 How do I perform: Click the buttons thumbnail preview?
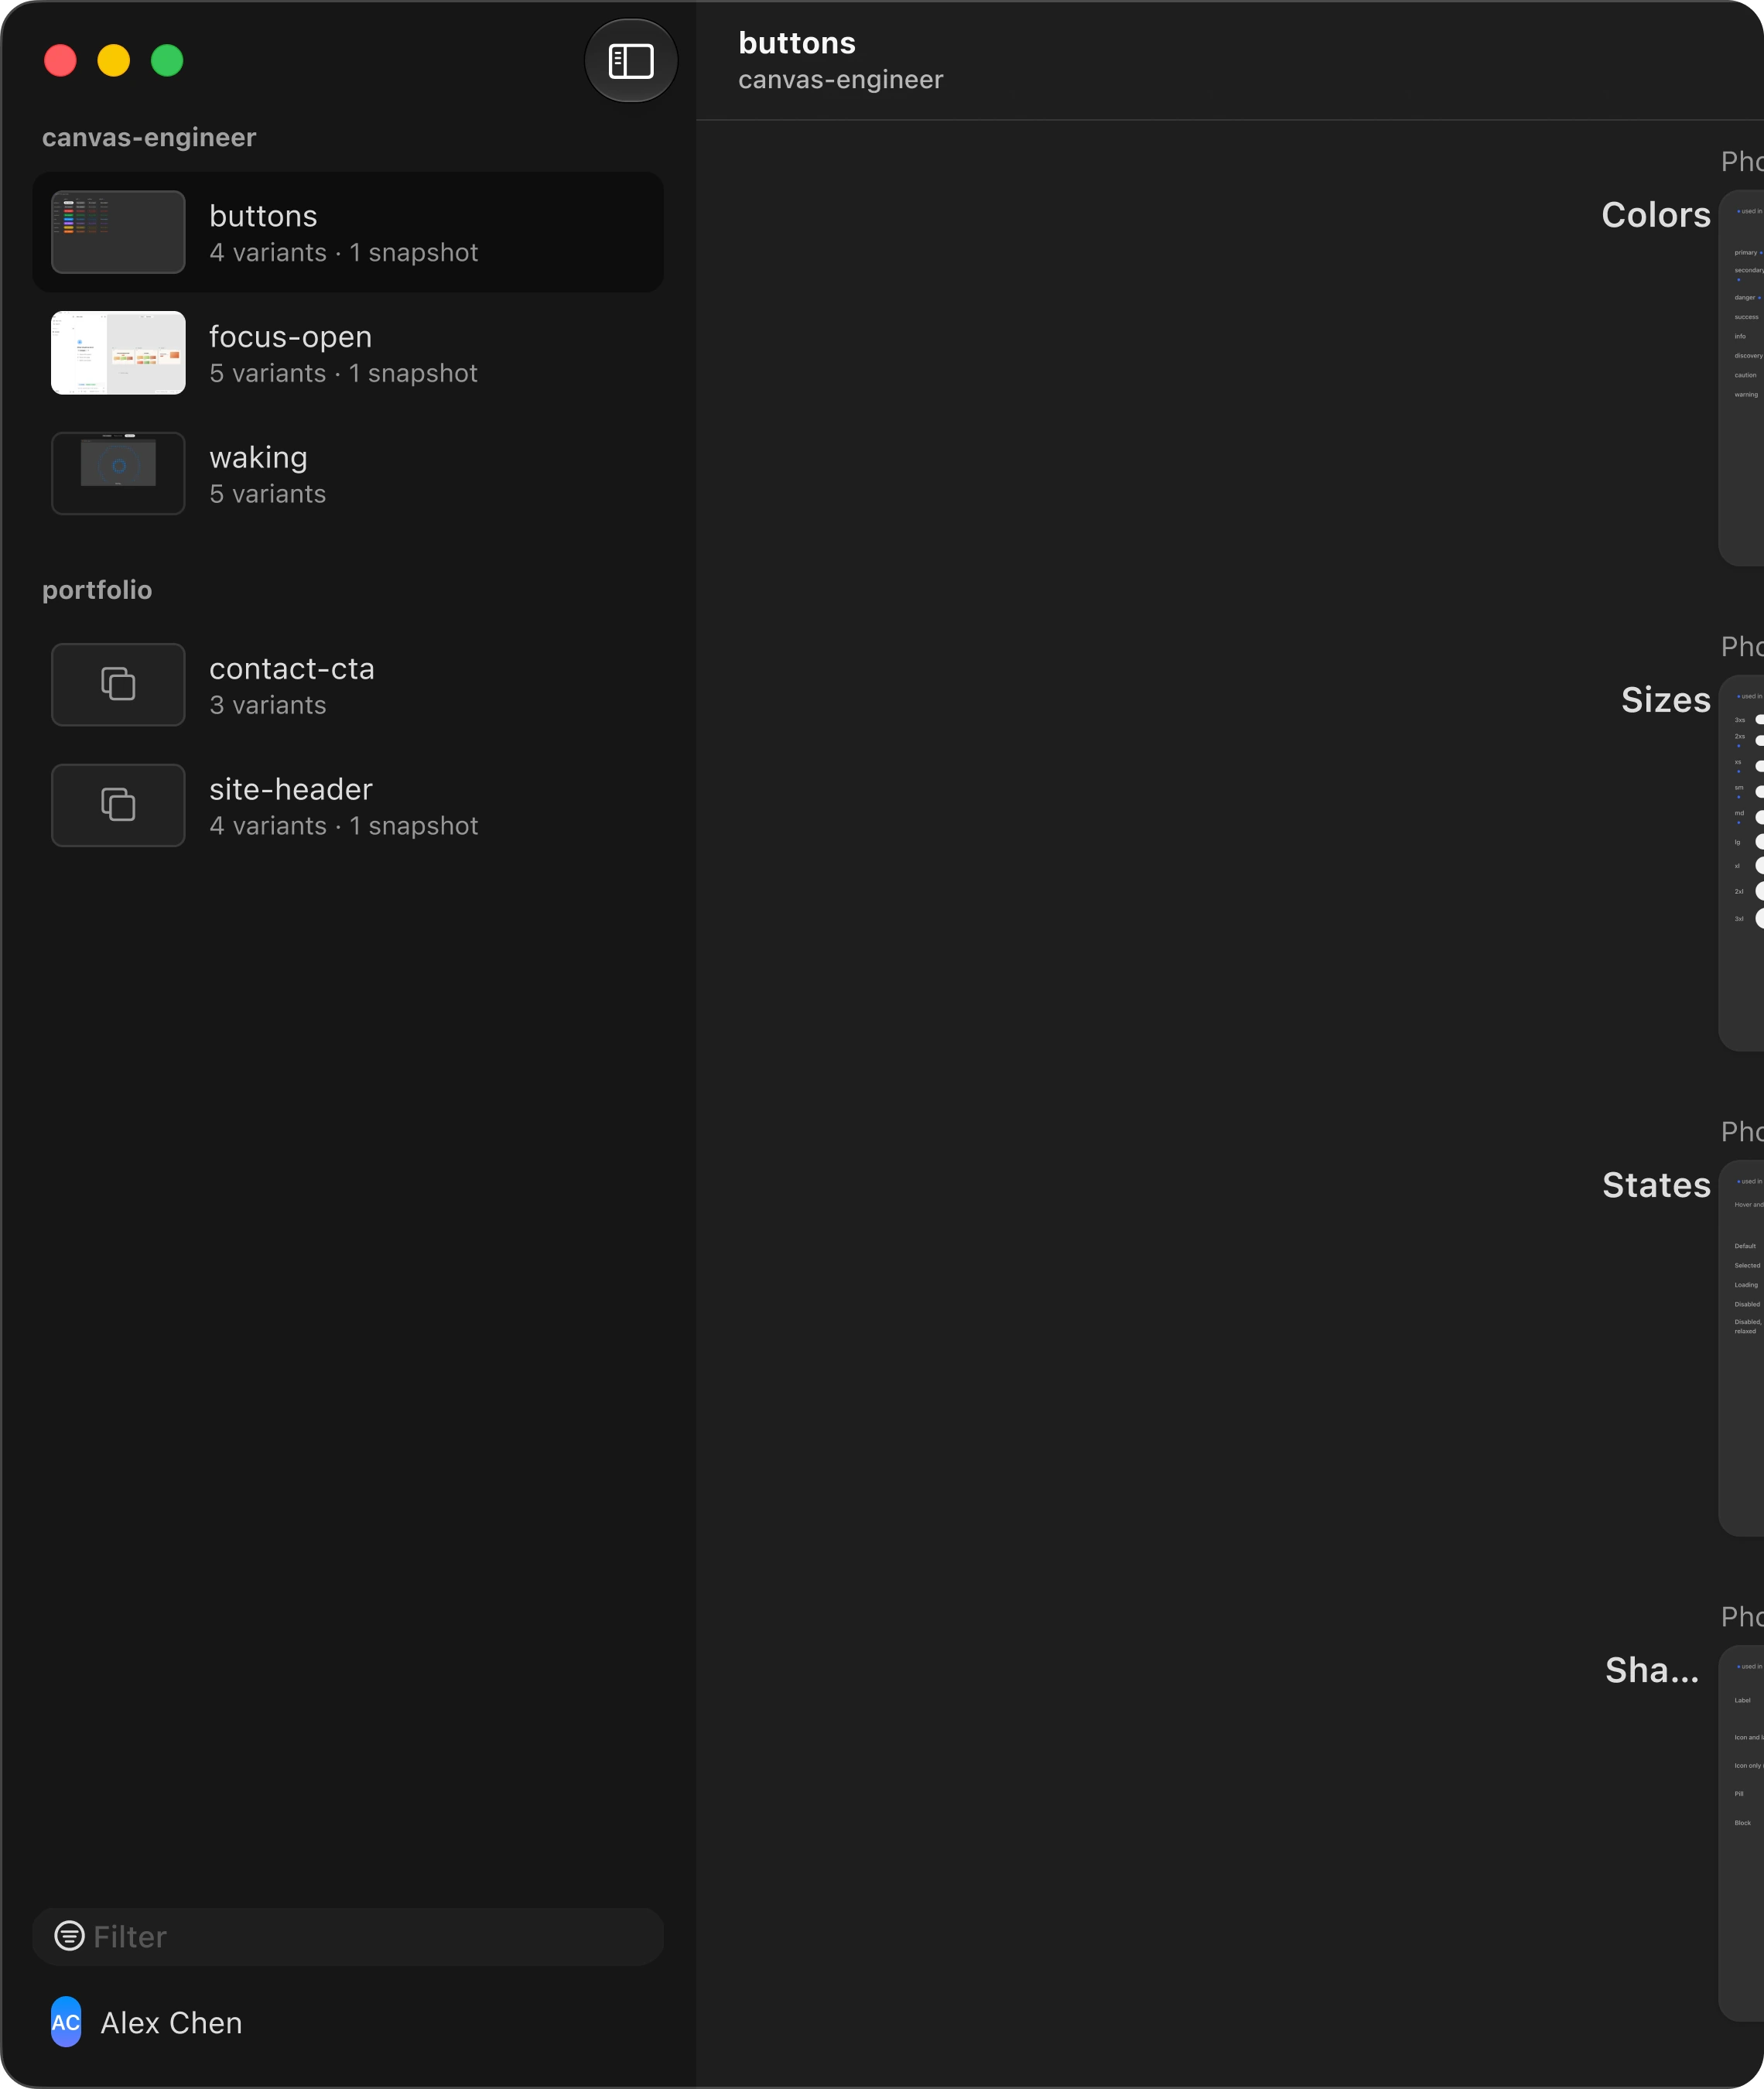click(118, 232)
